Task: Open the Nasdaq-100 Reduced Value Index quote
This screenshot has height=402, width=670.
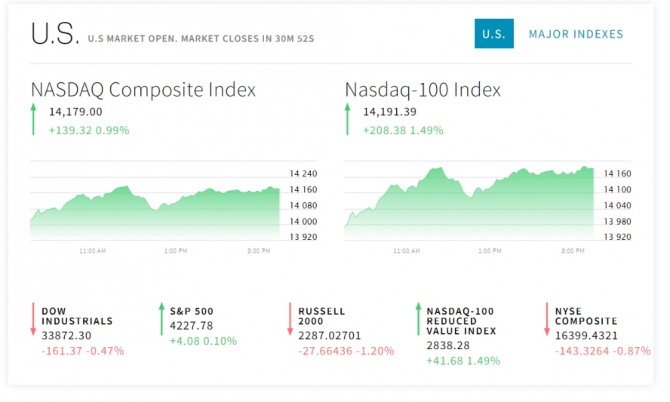Action: 457,320
